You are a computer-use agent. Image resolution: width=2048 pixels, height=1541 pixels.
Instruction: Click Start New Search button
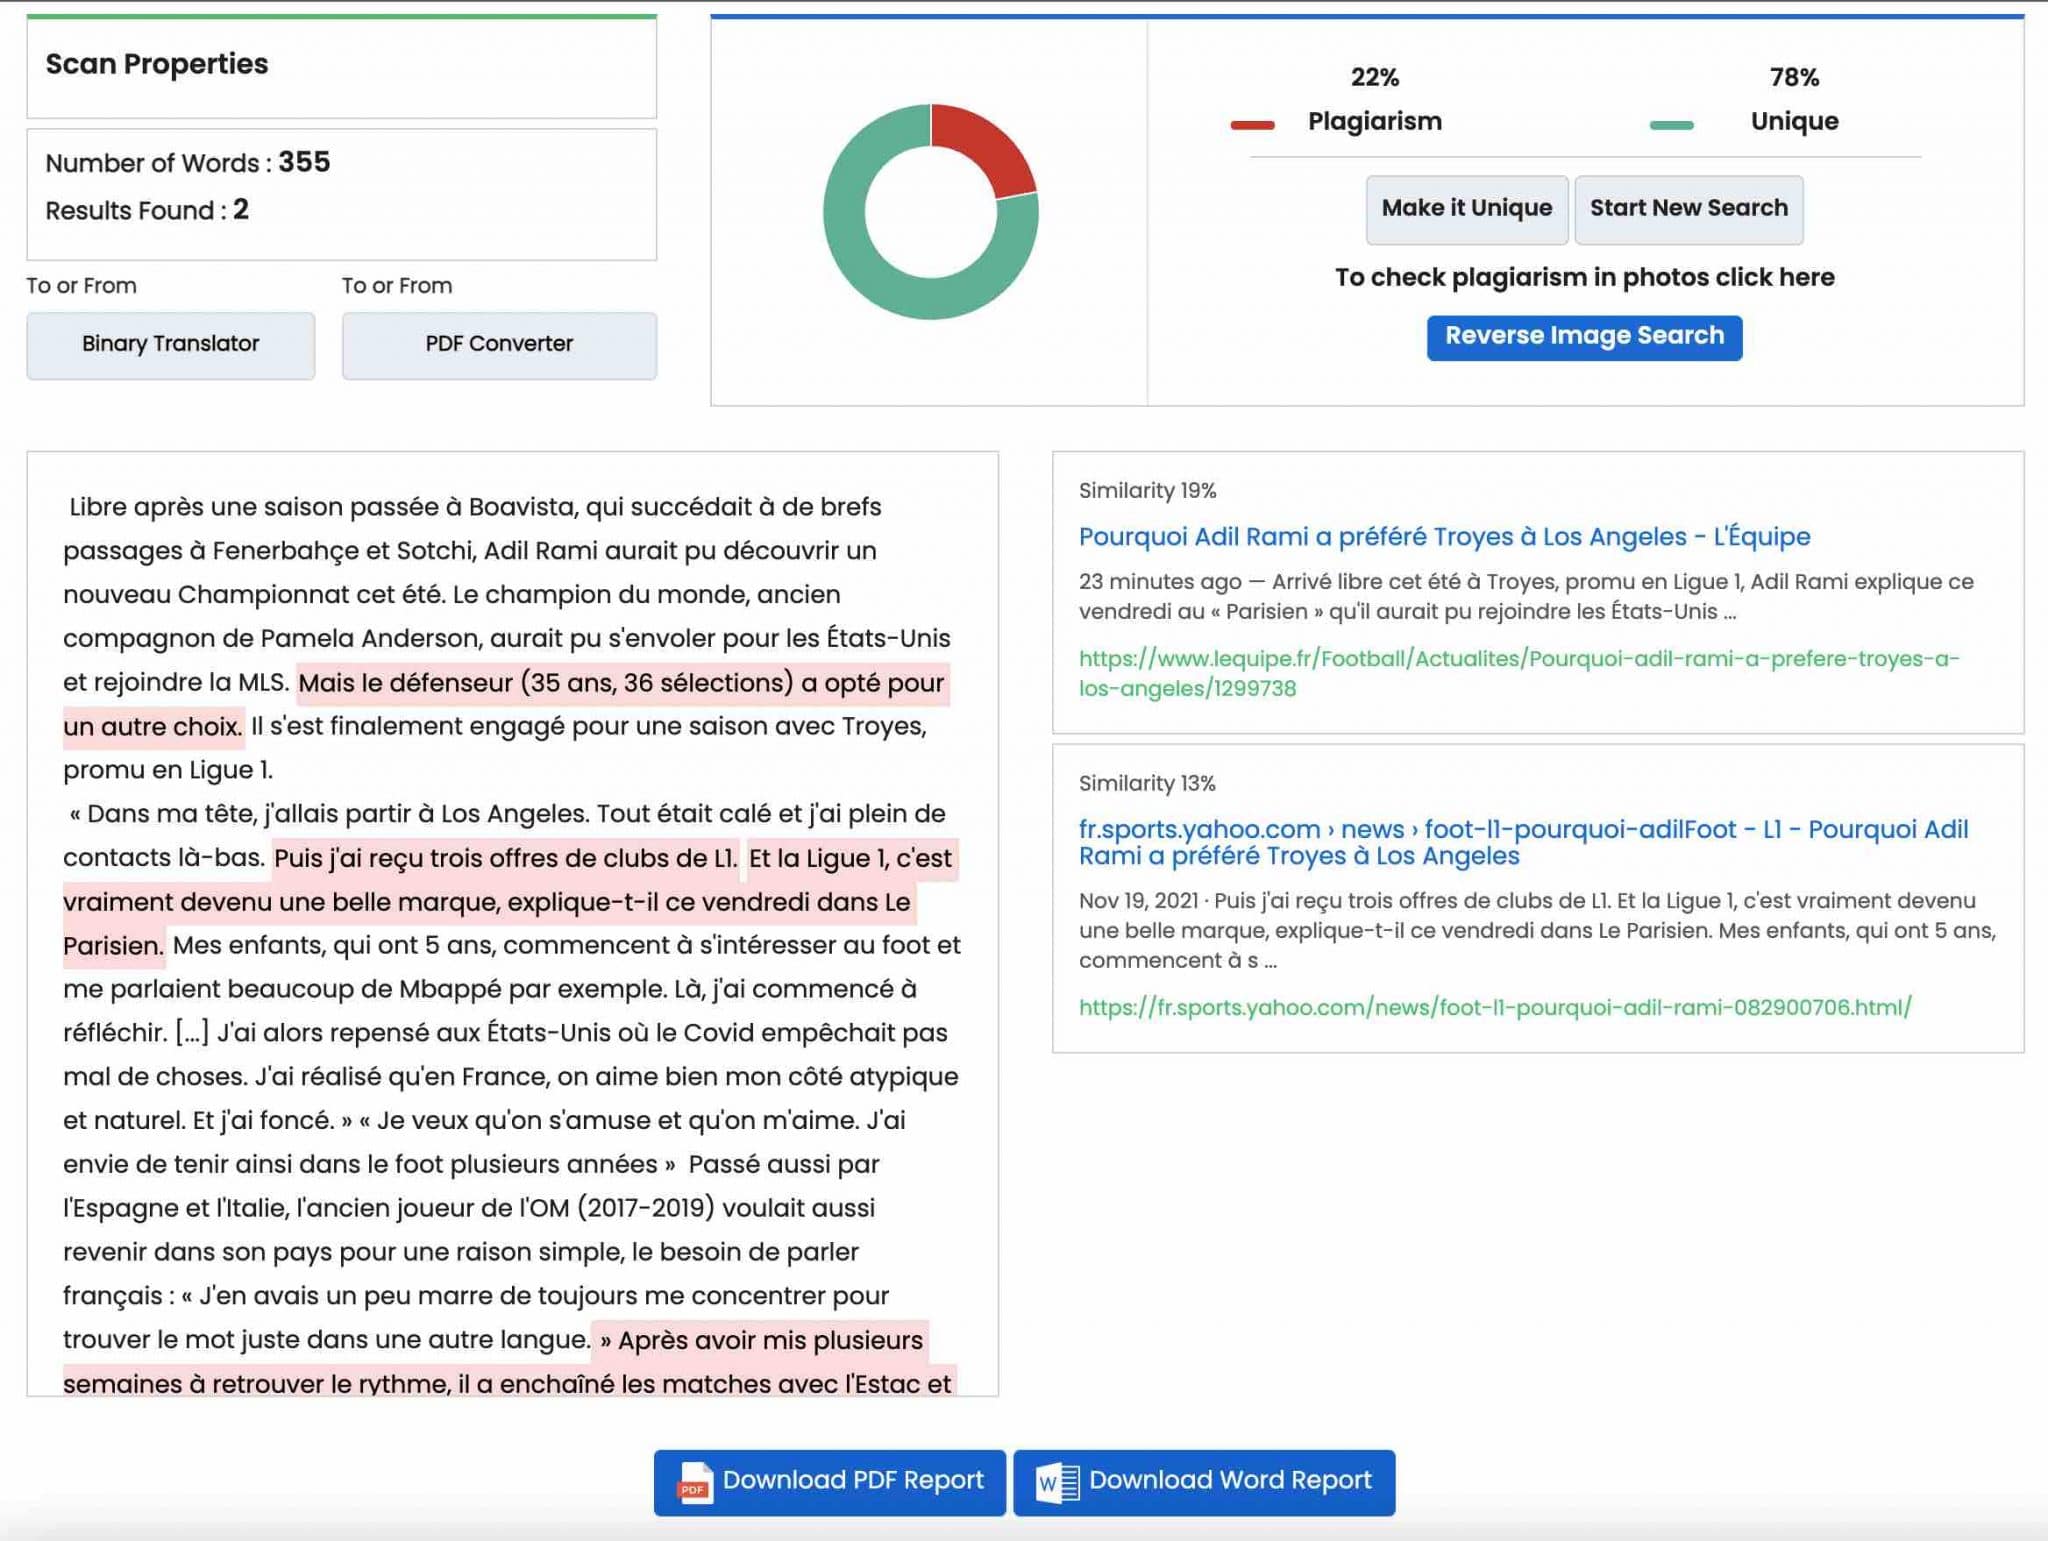[x=1688, y=209]
